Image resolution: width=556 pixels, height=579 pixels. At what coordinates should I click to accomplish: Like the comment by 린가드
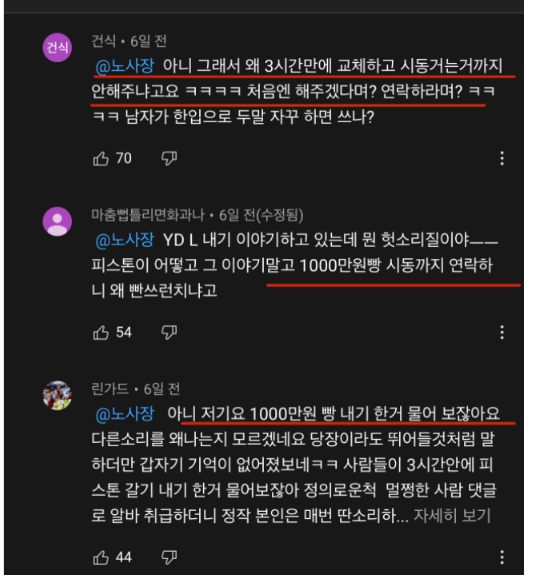click(101, 557)
